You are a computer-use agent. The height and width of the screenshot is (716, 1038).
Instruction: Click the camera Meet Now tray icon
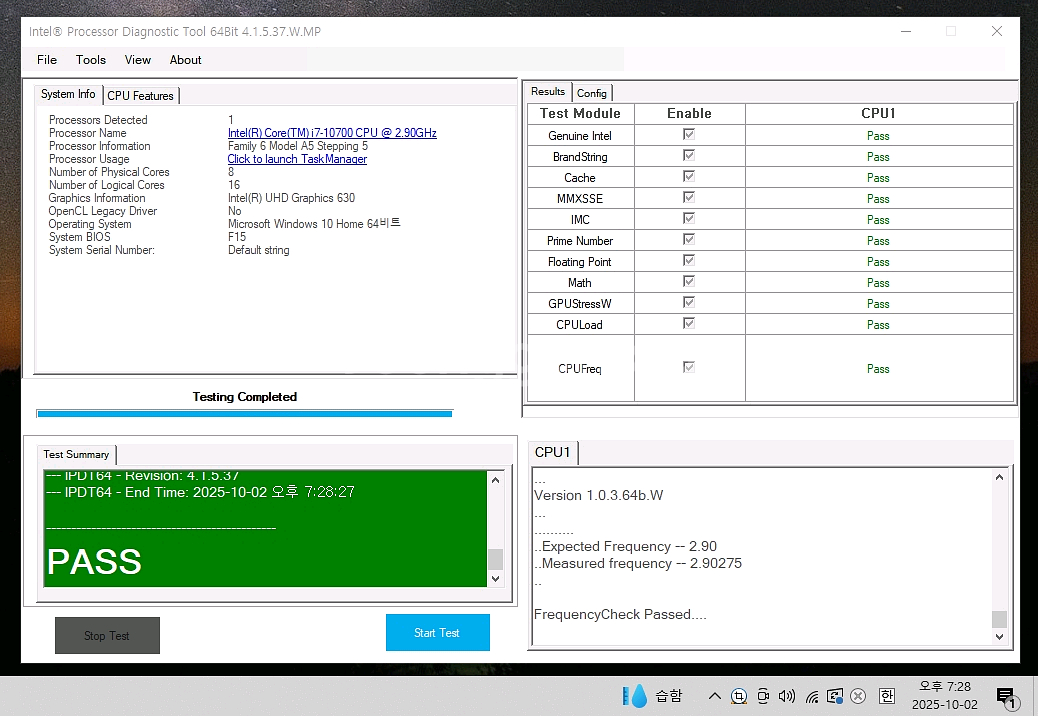tap(763, 696)
